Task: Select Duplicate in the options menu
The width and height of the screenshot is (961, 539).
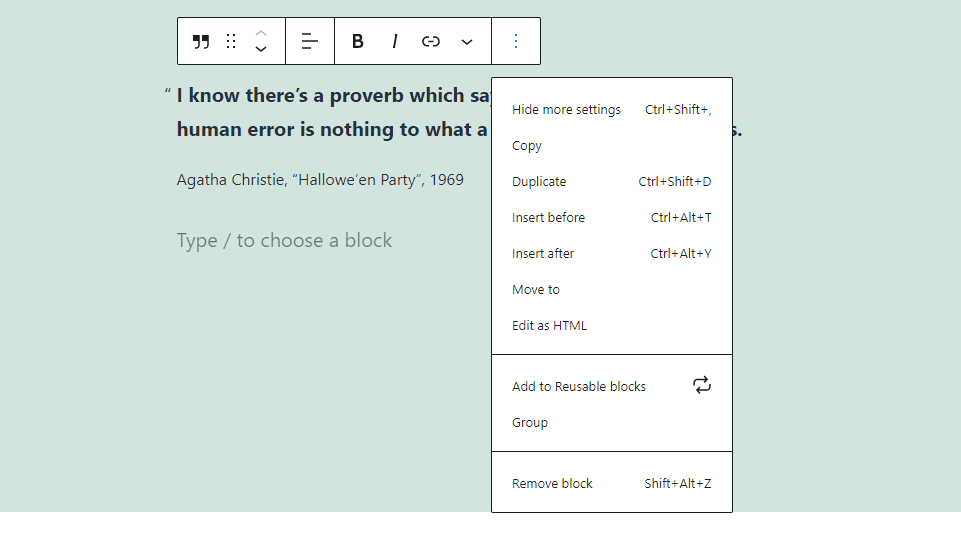Action: click(x=539, y=182)
